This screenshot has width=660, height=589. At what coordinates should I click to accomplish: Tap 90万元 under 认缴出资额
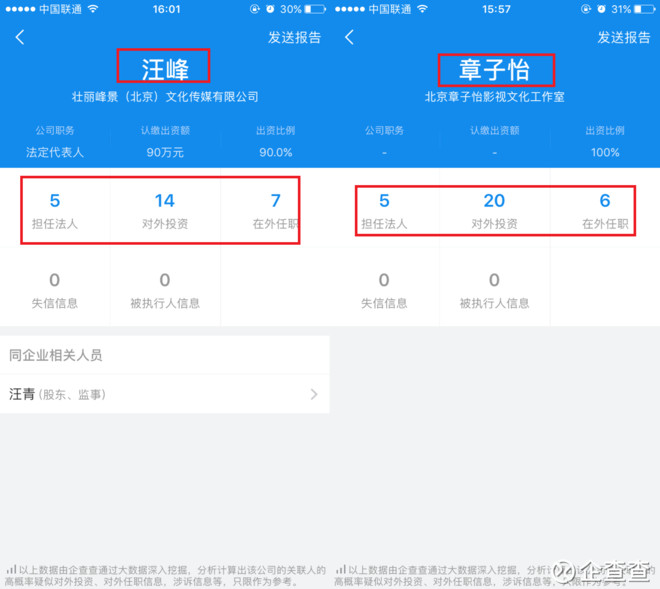pyautogui.click(x=165, y=152)
